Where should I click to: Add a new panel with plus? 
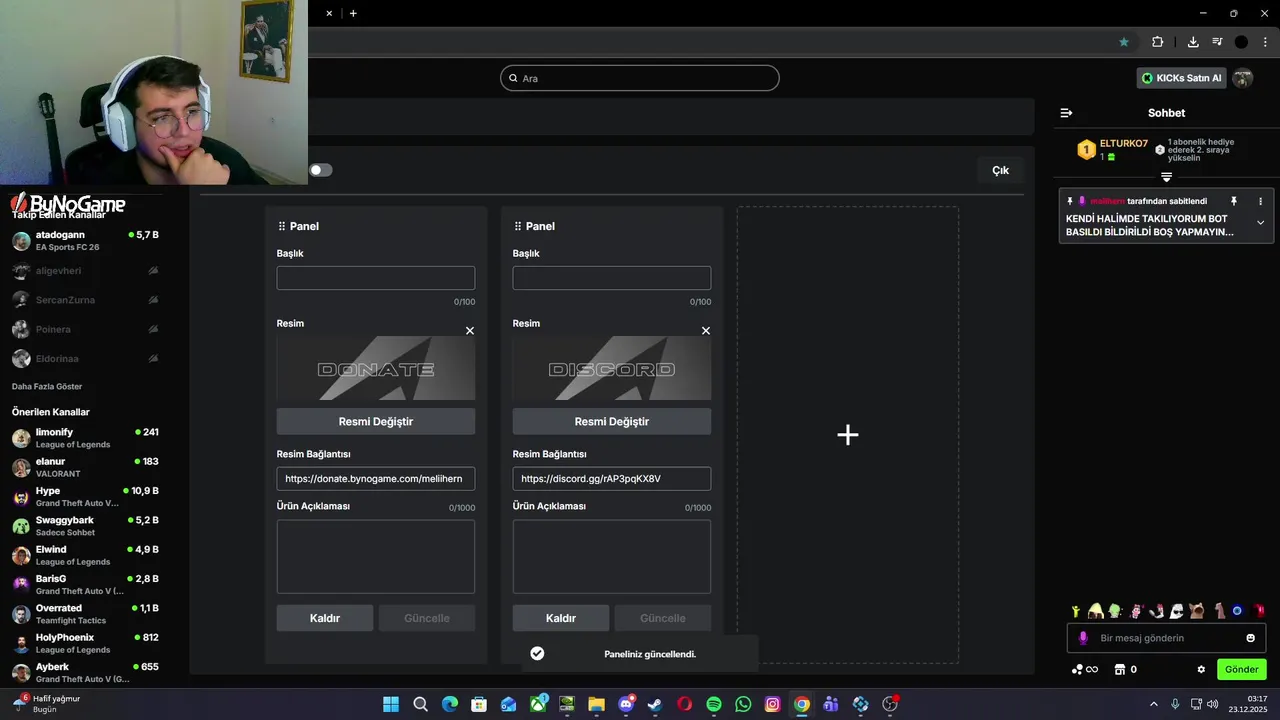[848, 435]
